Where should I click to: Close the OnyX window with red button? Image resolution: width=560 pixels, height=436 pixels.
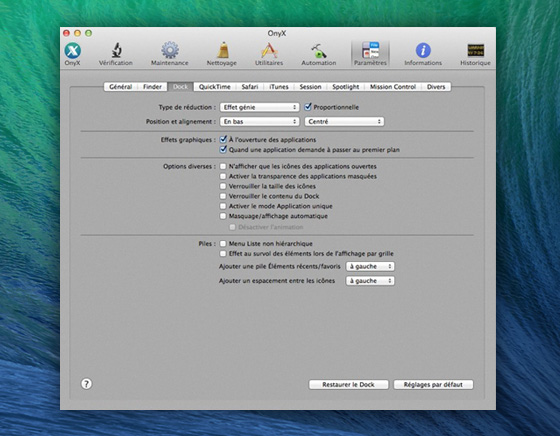point(66,33)
